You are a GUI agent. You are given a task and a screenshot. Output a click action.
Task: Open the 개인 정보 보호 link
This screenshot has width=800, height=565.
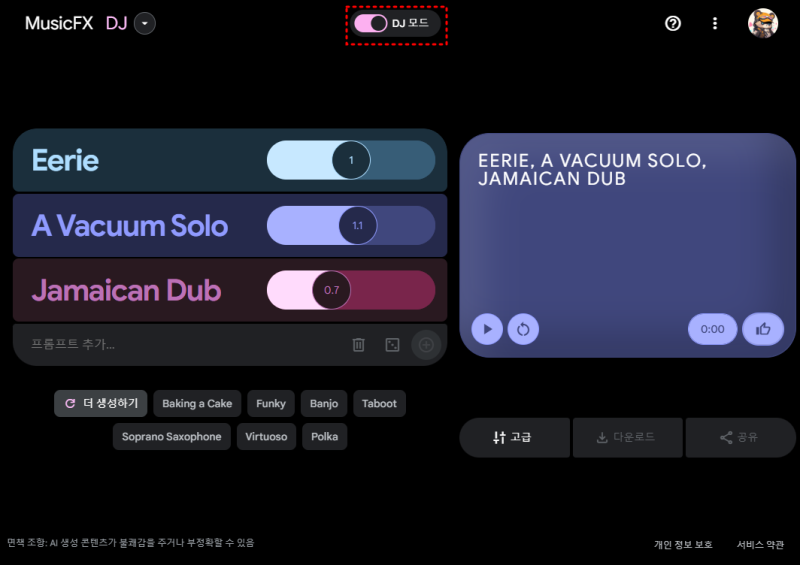coord(683,545)
